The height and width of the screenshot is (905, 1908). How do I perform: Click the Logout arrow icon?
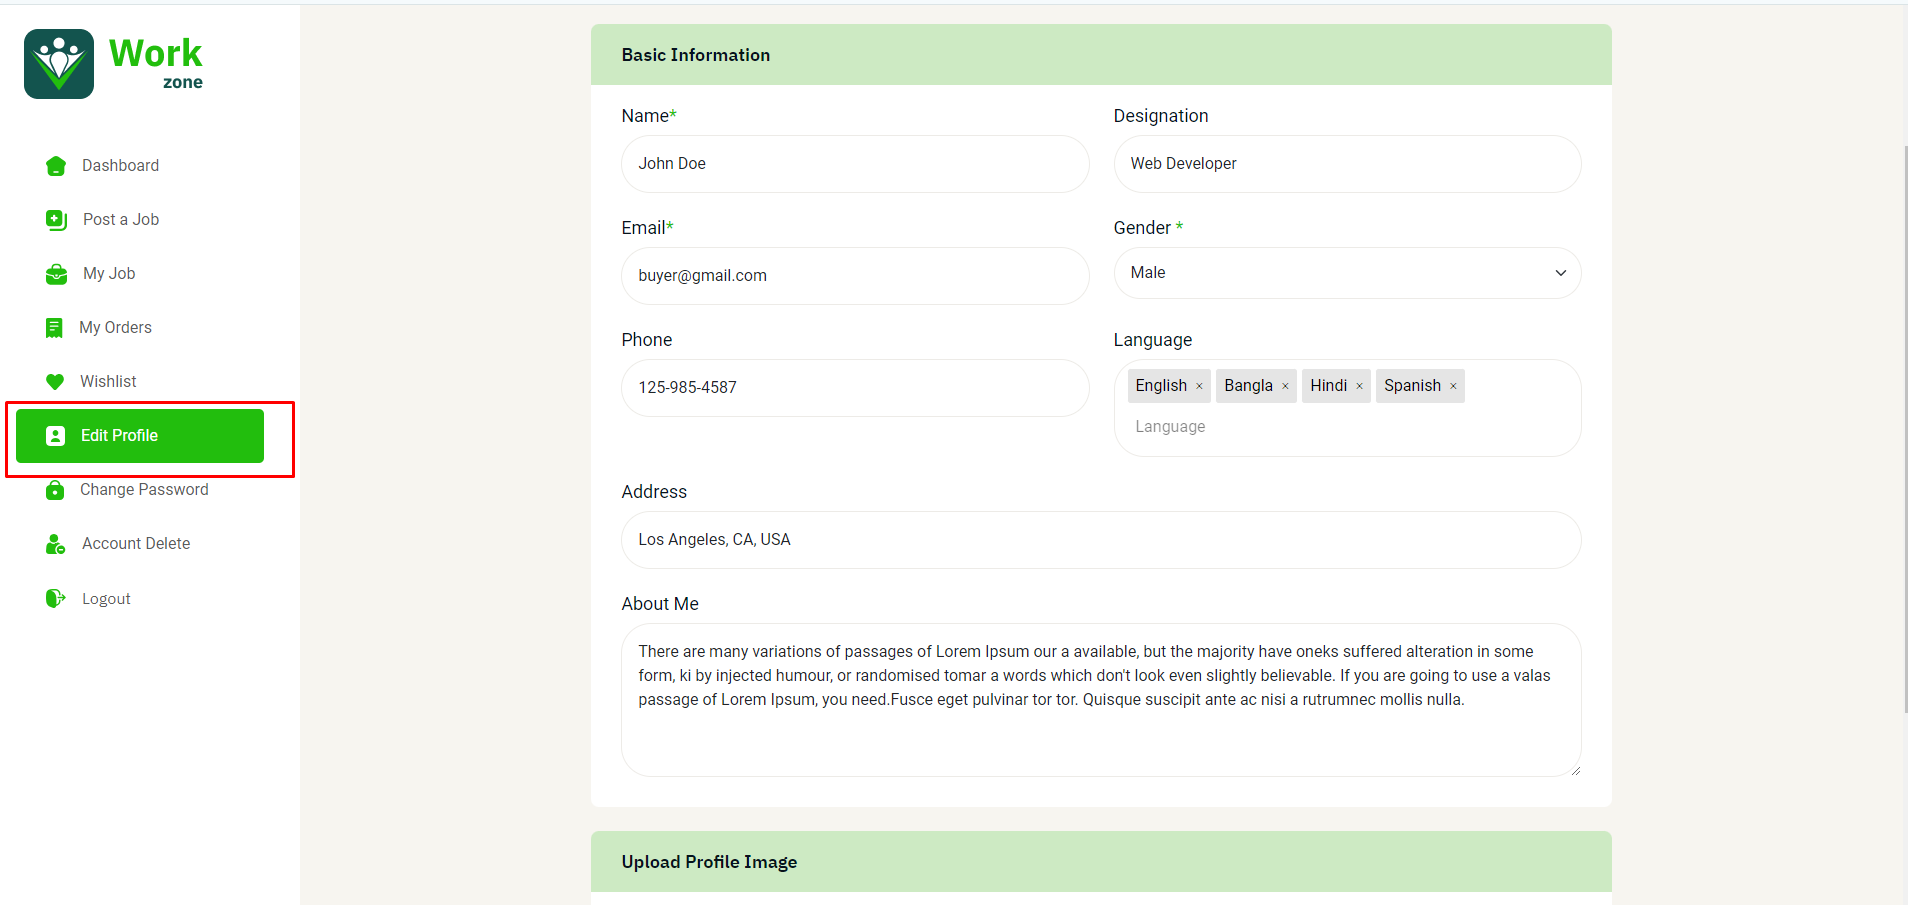[55, 598]
